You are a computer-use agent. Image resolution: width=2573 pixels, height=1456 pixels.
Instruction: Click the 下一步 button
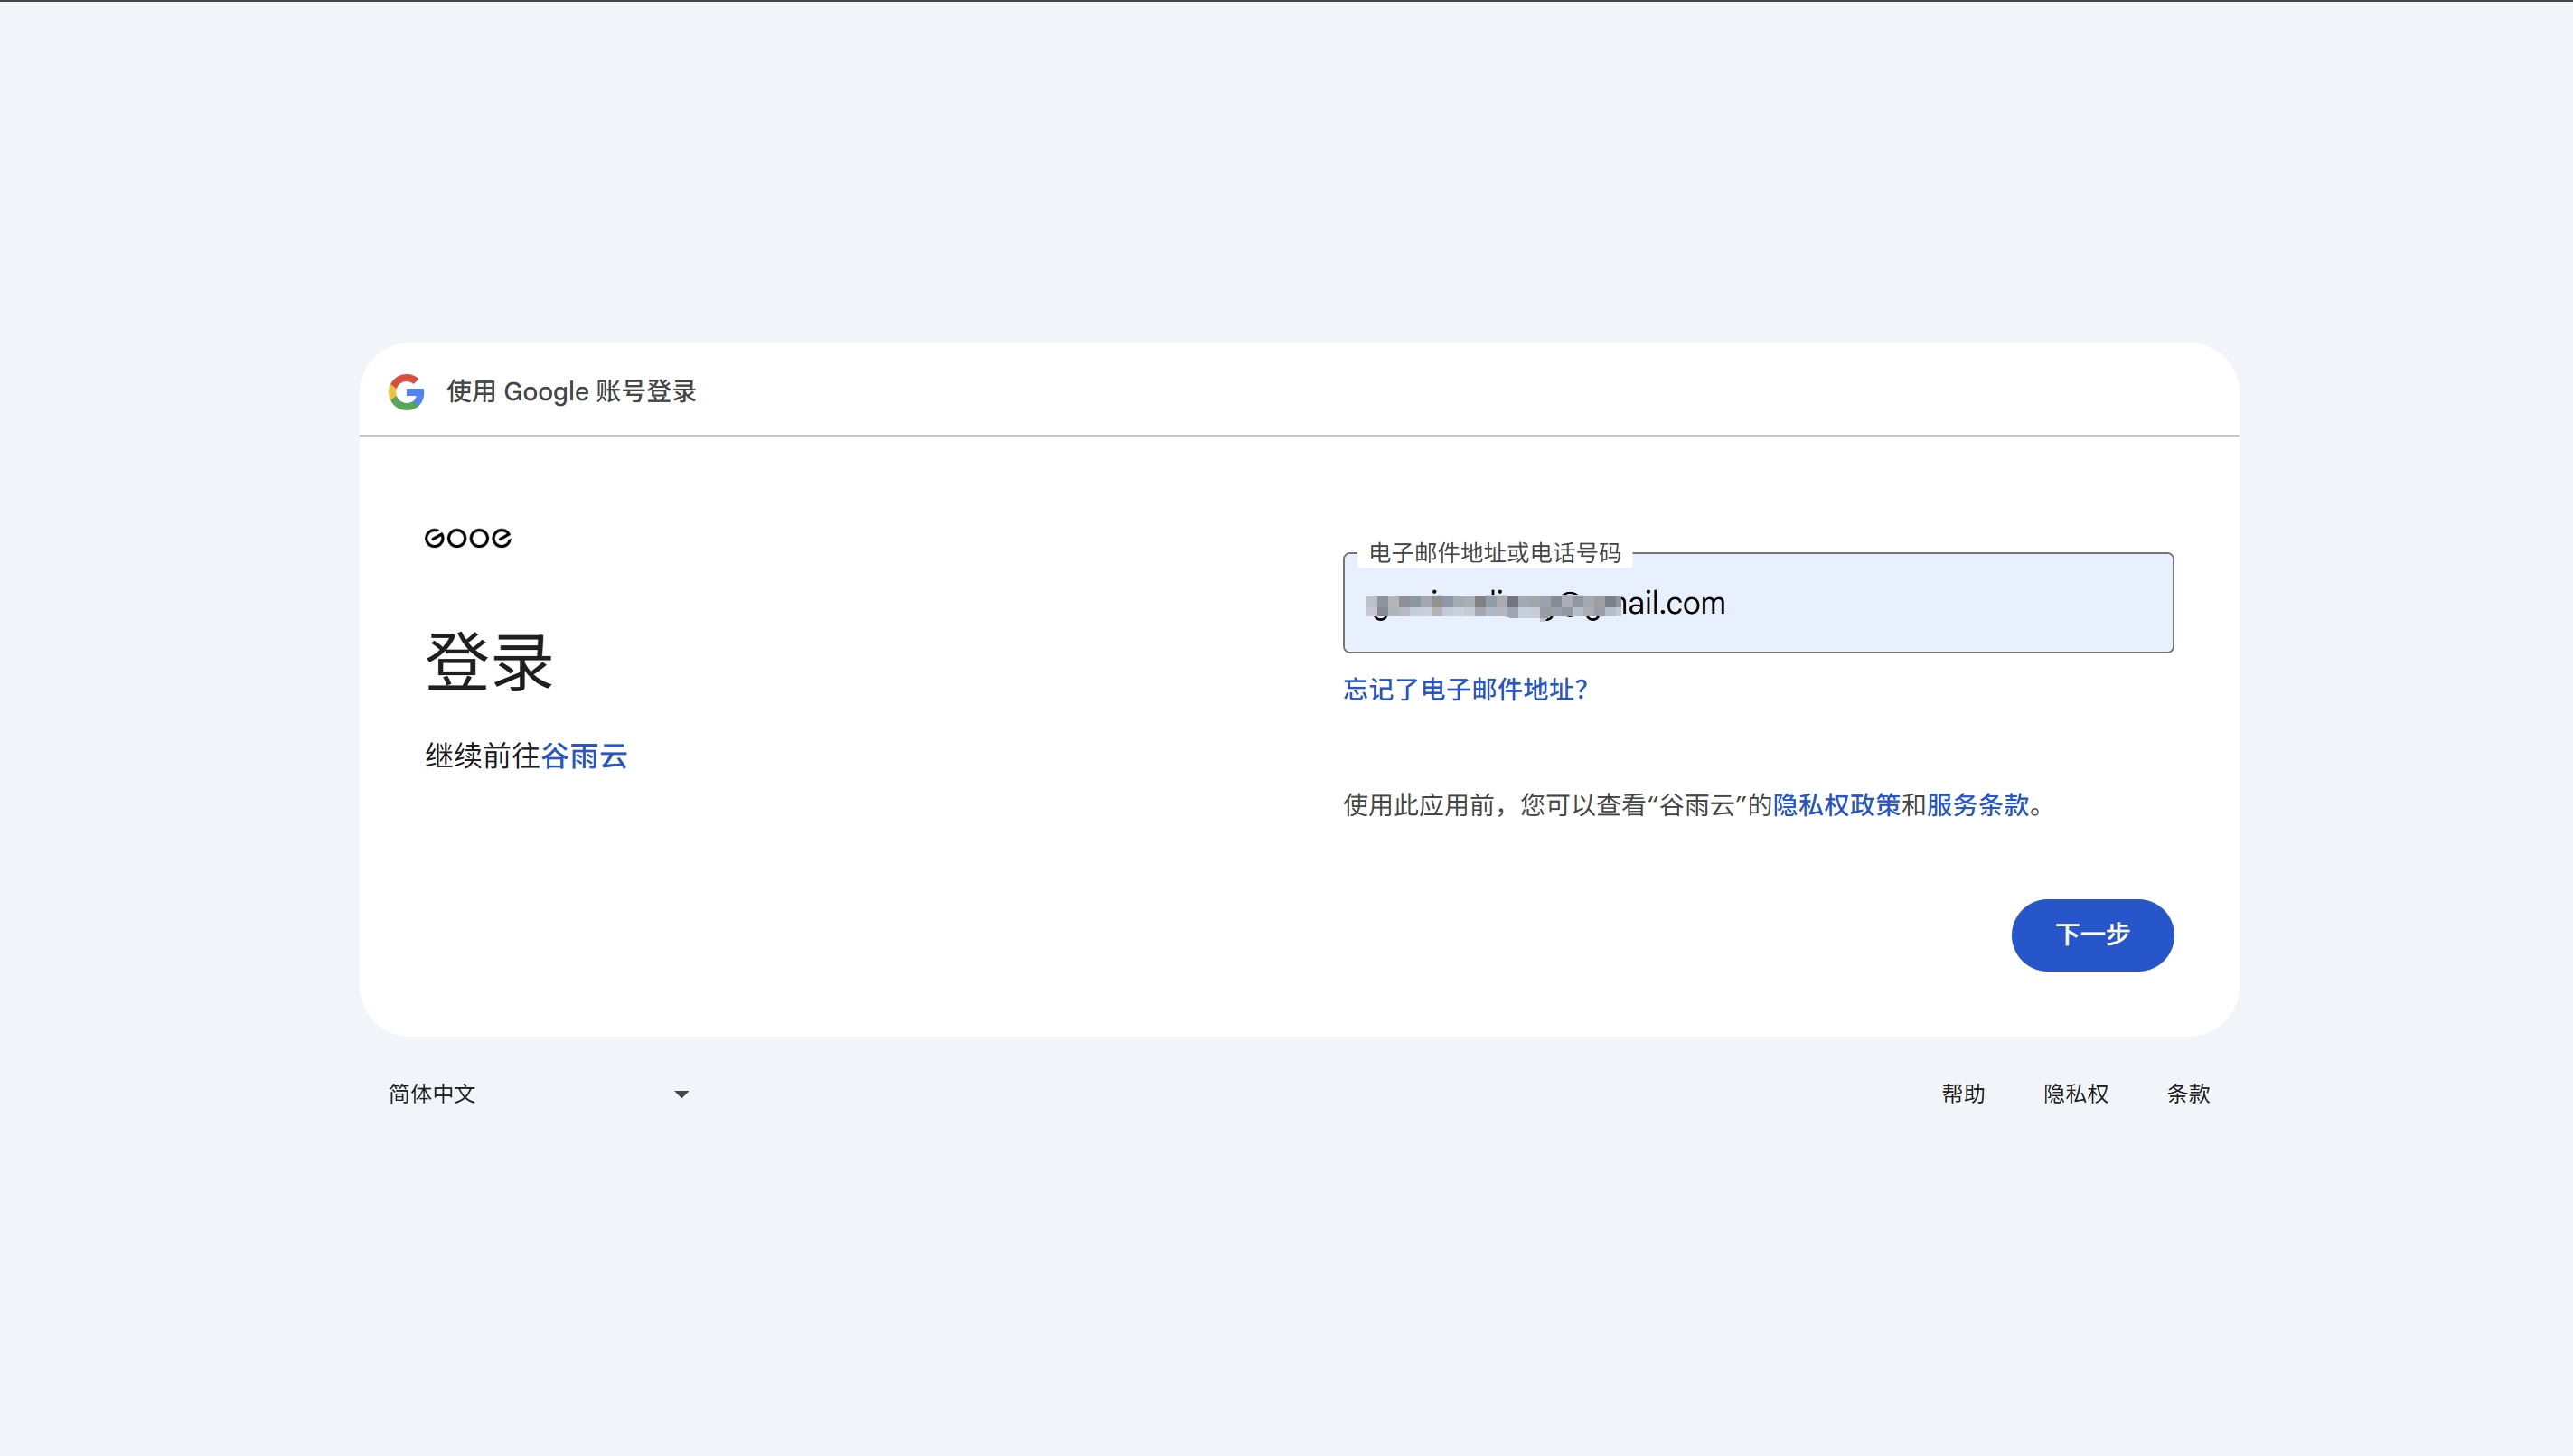[x=2092, y=935]
